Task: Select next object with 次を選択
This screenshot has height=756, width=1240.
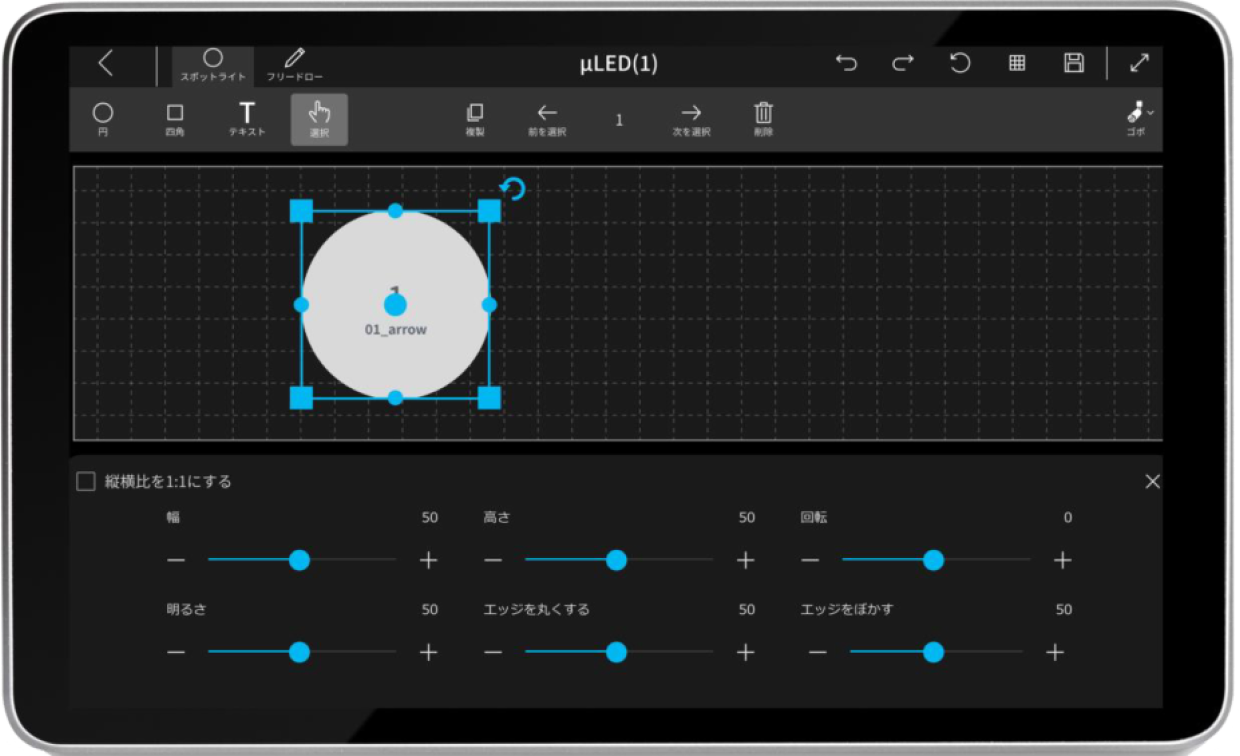Action: pyautogui.click(x=691, y=119)
